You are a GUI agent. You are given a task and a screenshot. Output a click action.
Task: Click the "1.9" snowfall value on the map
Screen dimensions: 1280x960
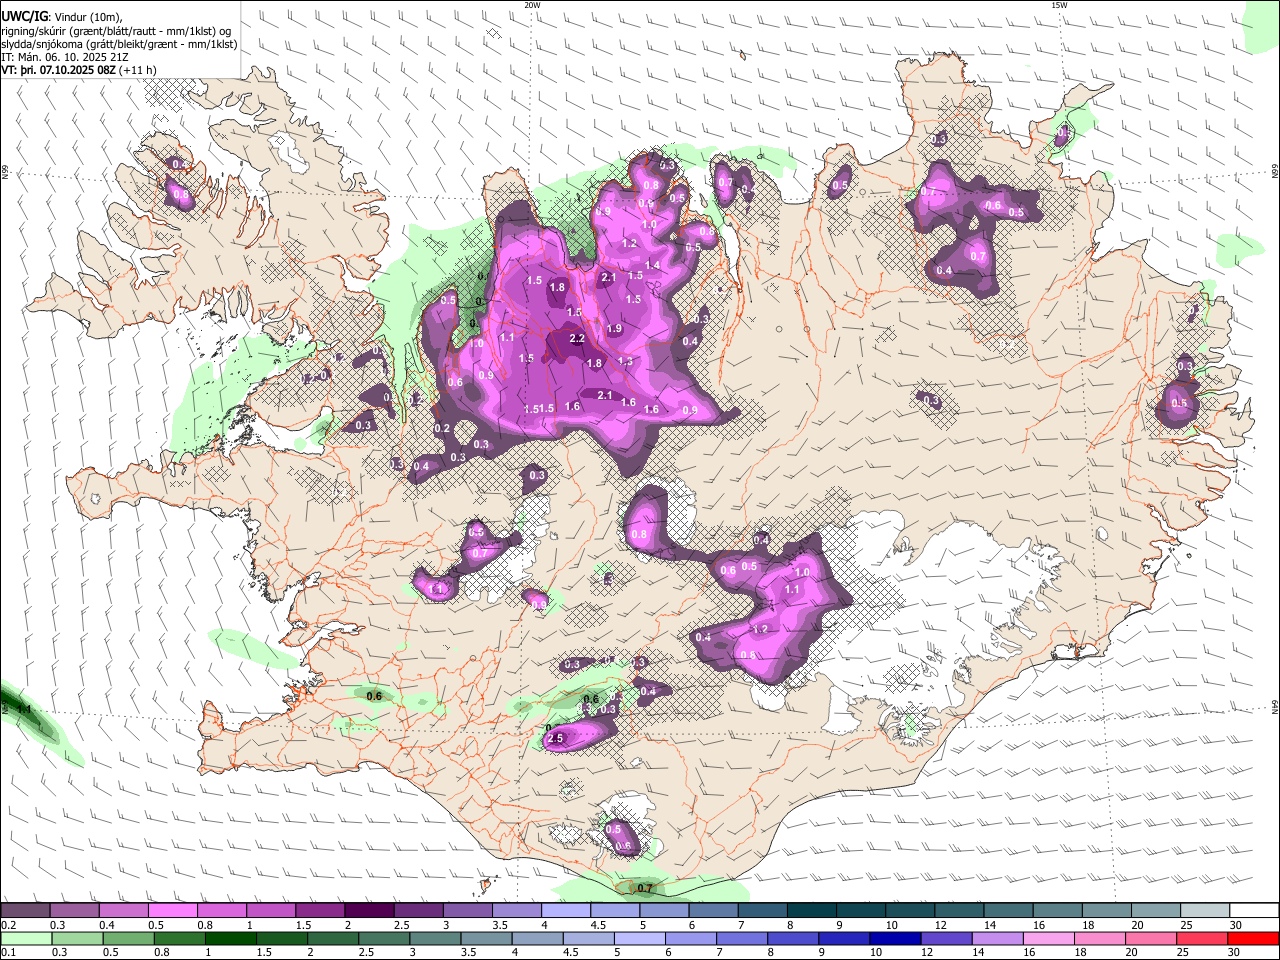(x=614, y=329)
